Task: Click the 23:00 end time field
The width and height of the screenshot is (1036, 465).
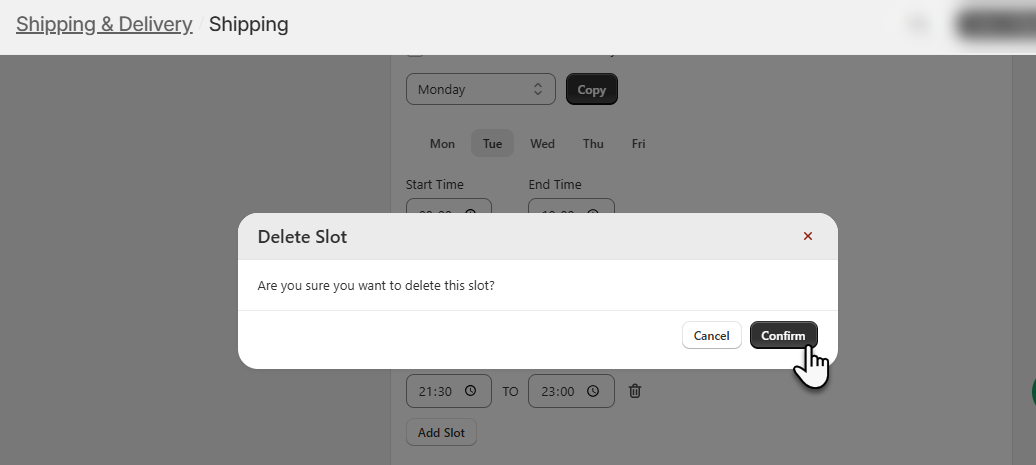Action: 560,391
